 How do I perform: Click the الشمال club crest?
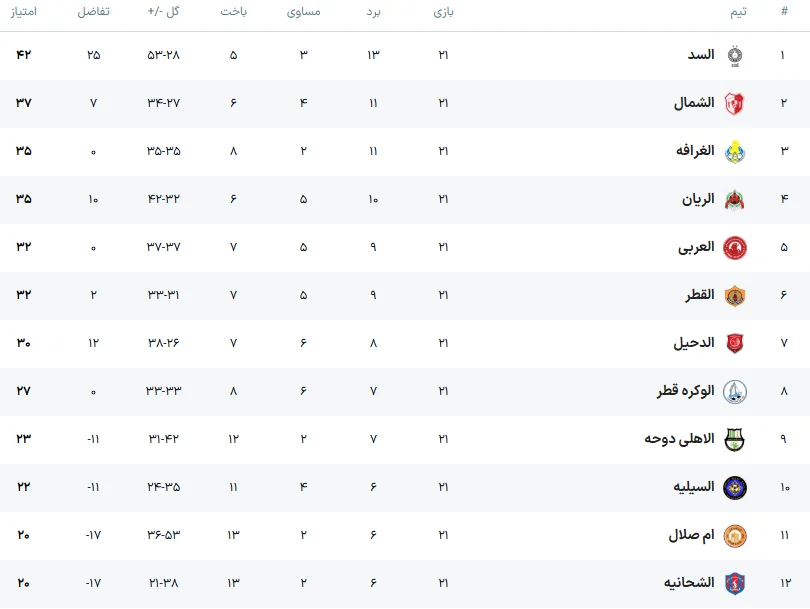click(x=735, y=104)
